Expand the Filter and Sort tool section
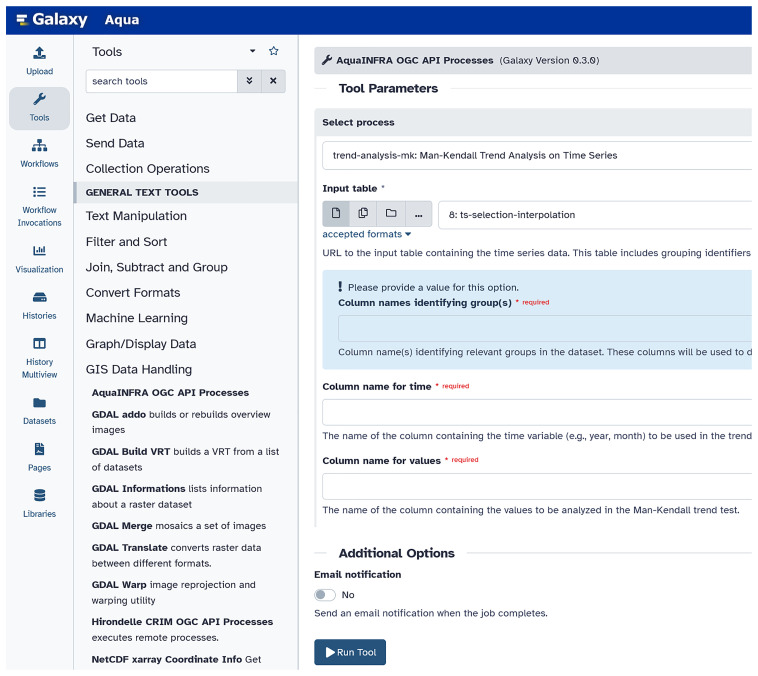The height and width of the screenshot is (676, 758). (x=126, y=242)
